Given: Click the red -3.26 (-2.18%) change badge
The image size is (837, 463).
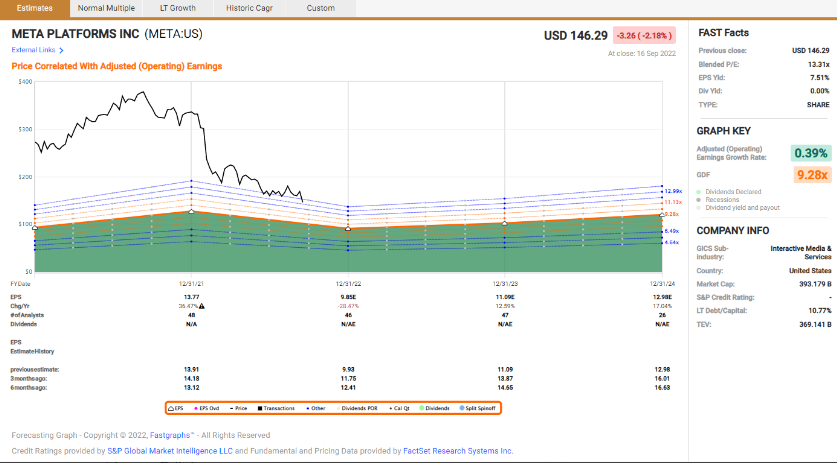Looking at the screenshot, I should [x=644, y=36].
